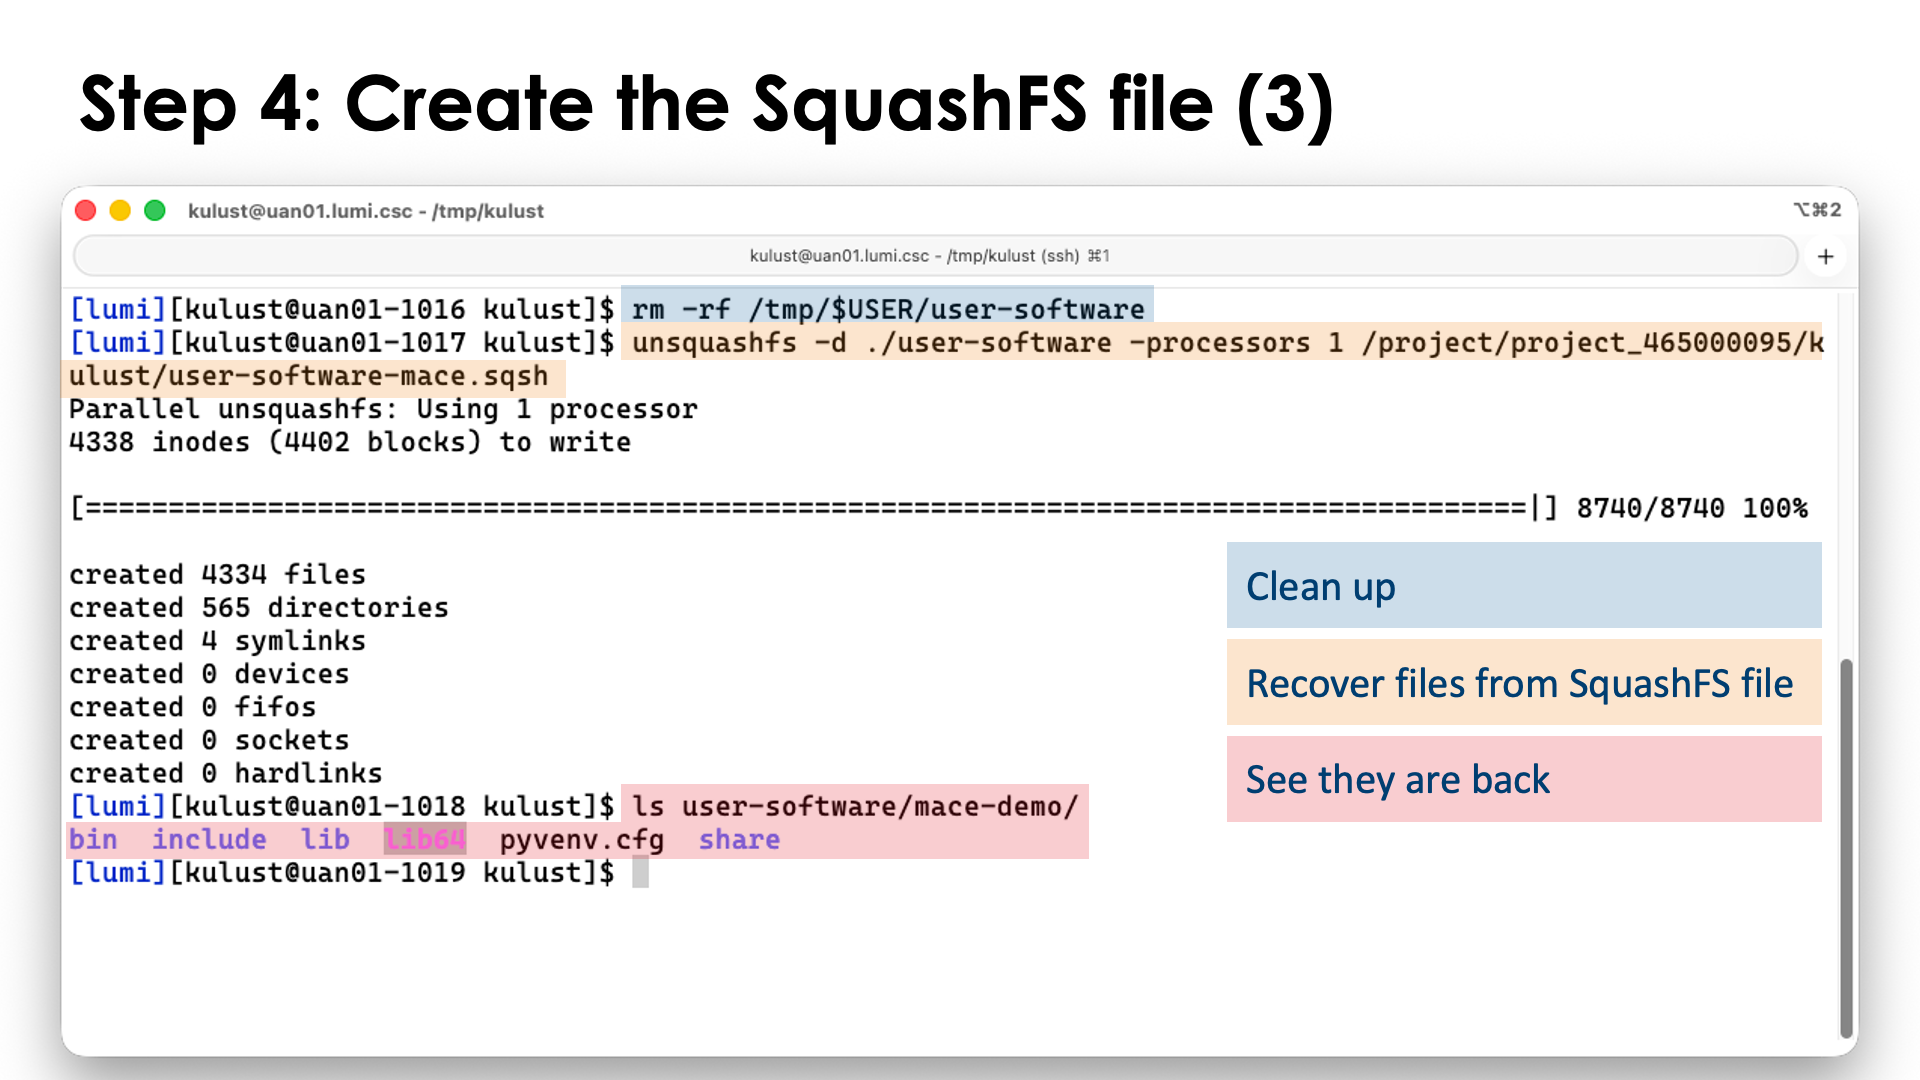The height and width of the screenshot is (1080, 1920).
Task: Click the blinking terminal cursor block
Action: pyautogui.click(x=641, y=872)
